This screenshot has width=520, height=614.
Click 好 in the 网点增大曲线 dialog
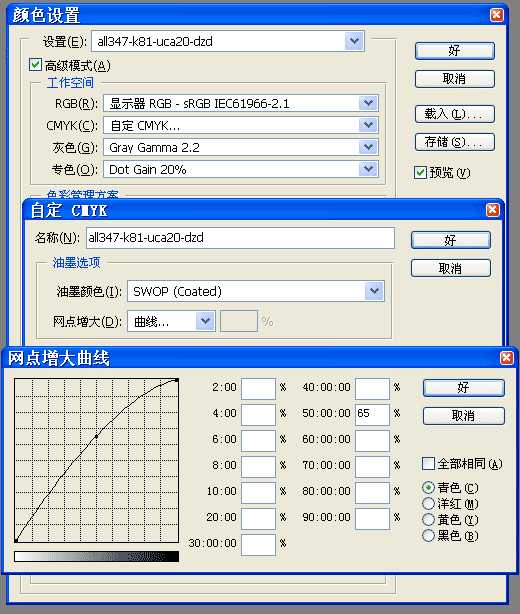(x=464, y=388)
